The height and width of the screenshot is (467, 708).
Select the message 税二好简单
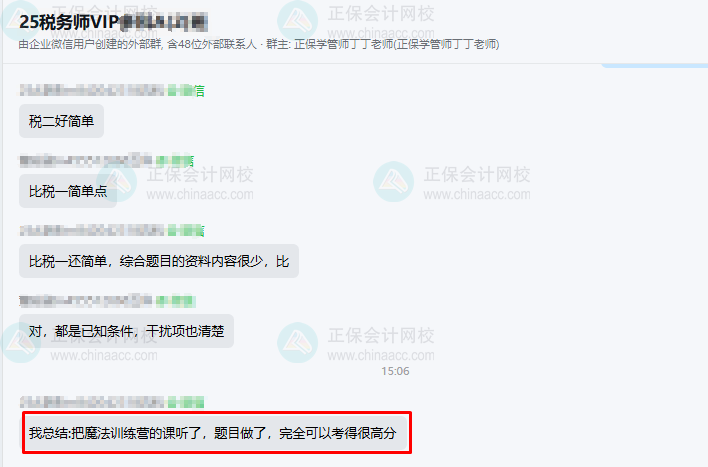click(x=61, y=121)
